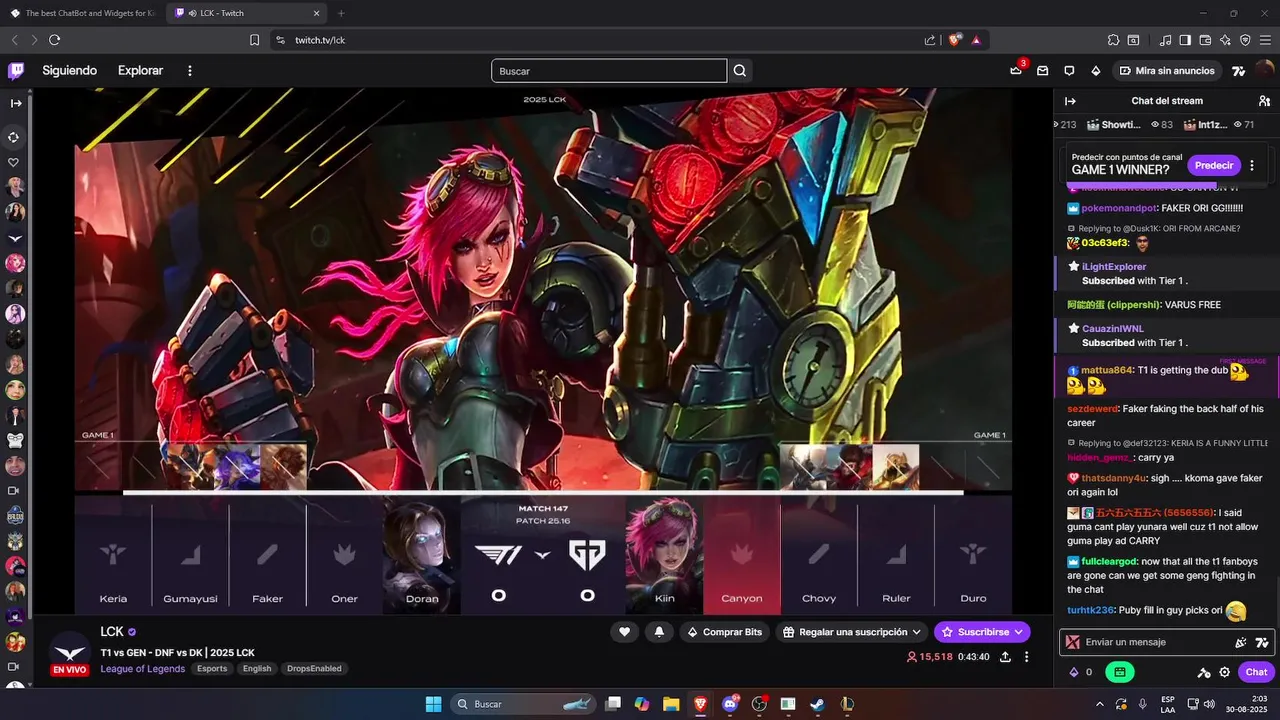
Task: Switch to the LCK - Twitch tab
Action: click(247, 13)
